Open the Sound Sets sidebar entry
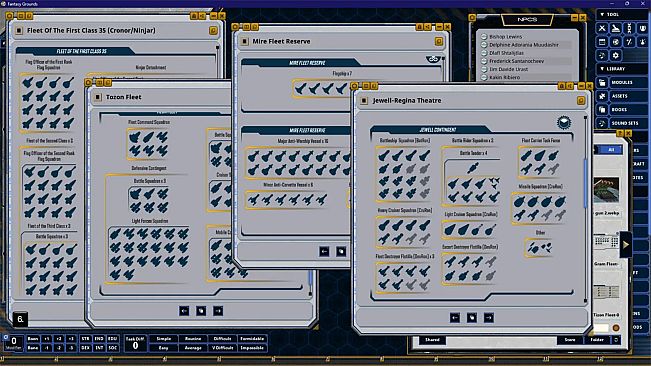 [x=629, y=123]
